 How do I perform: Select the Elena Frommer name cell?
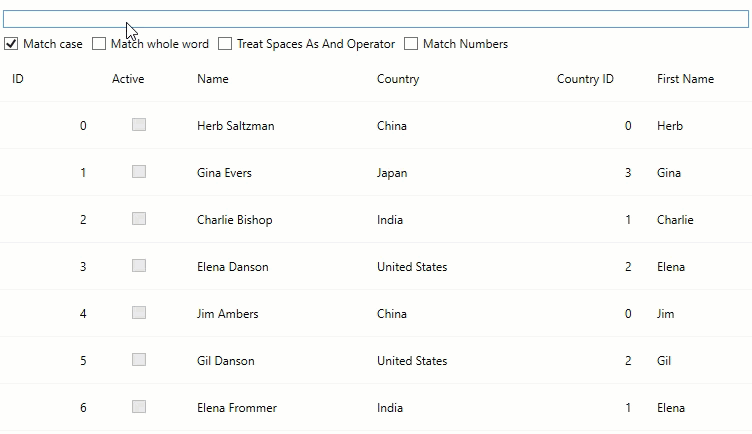pyautogui.click(x=237, y=408)
